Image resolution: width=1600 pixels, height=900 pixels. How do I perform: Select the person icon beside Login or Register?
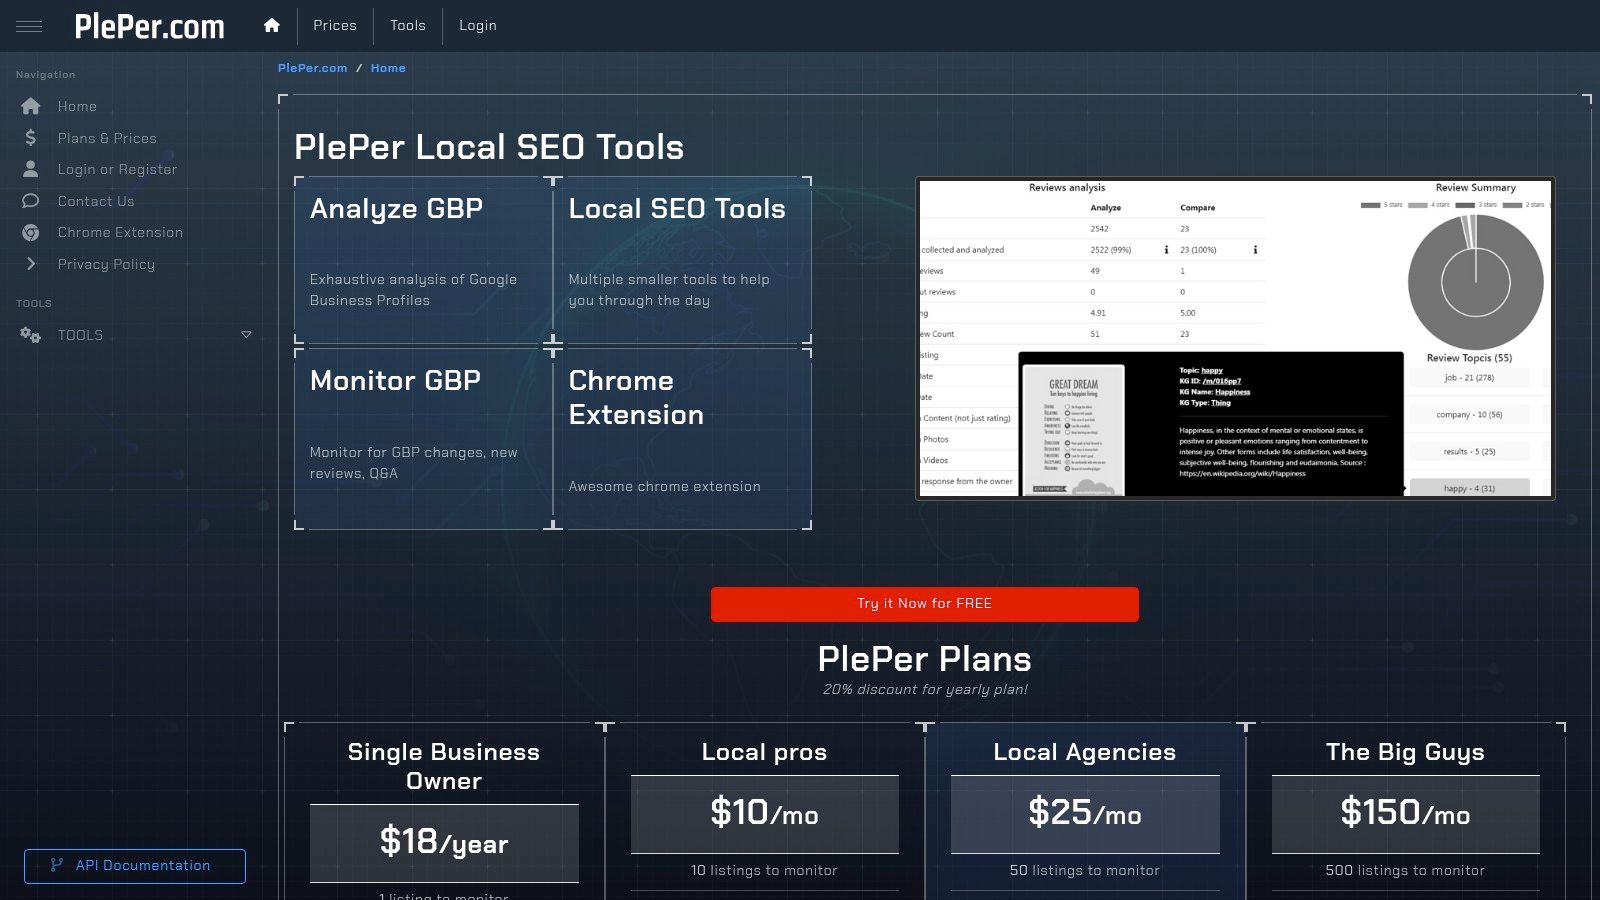31,169
